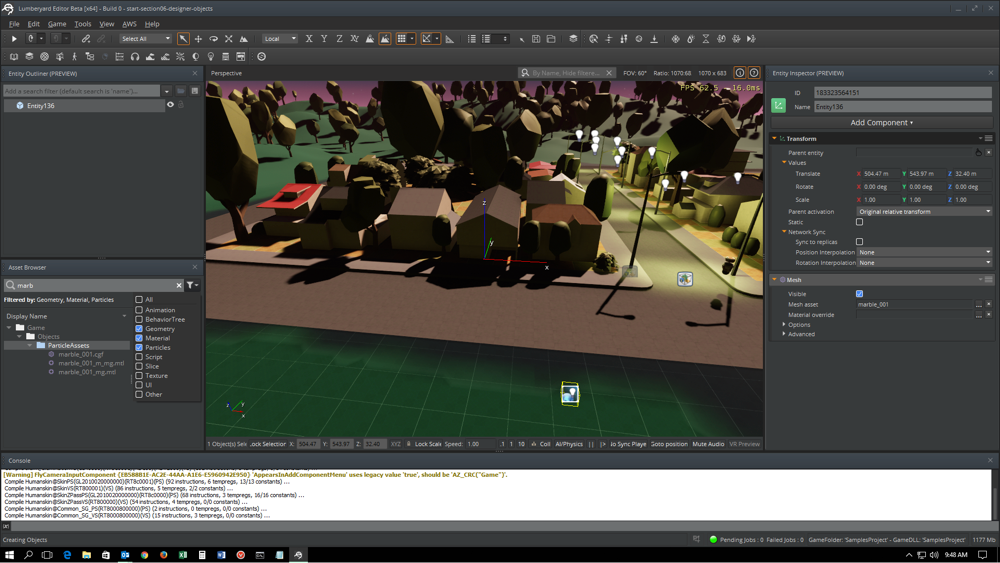Collapse the Transform component
The width and height of the screenshot is (1000, 563).
coord(775,138)
